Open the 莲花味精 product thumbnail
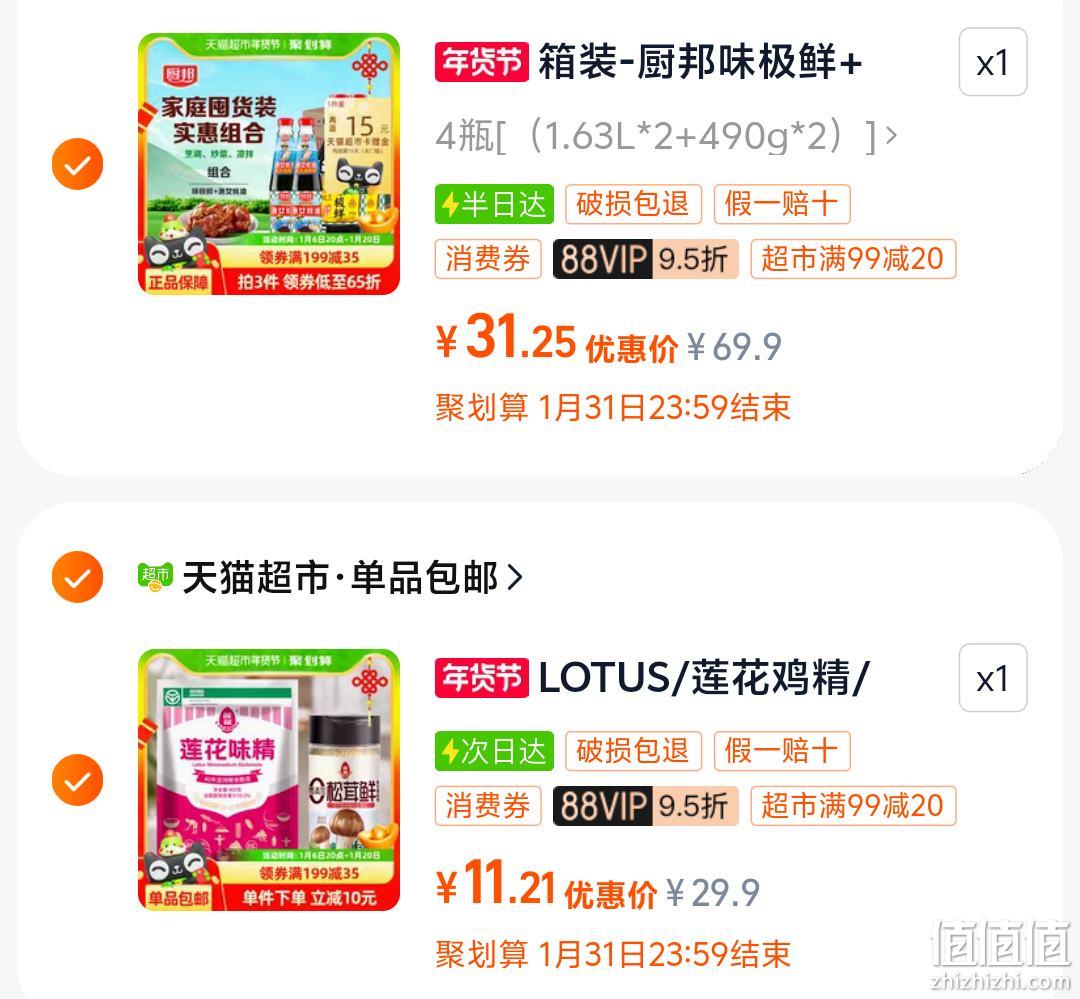Viewport: 1080px width, 999px height. 269,780
